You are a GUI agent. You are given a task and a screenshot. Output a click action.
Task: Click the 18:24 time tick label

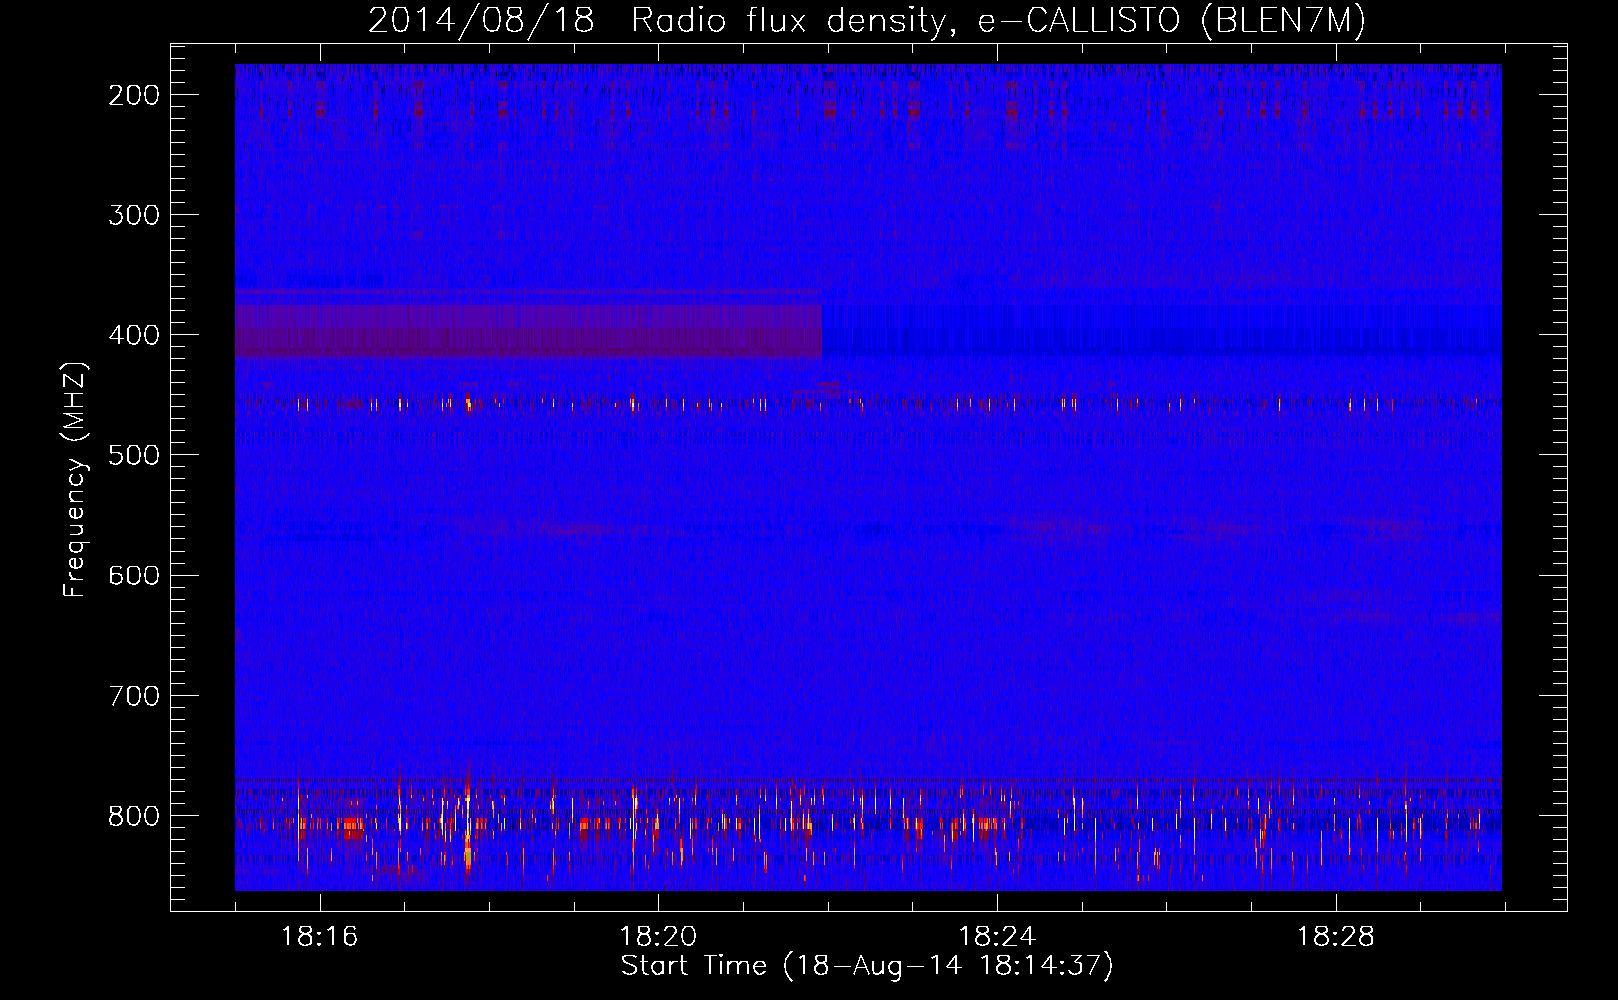coord(997,937)
